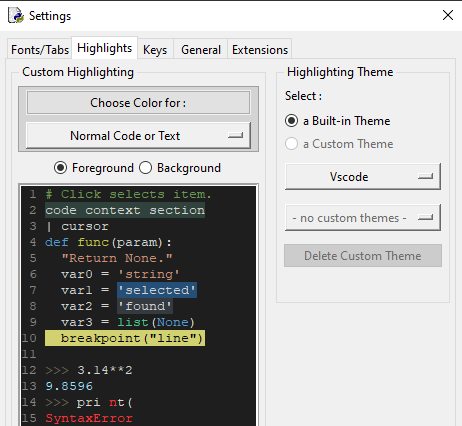
Task: Switch to the Fonts/Tabs tab
Action: pyautogui.click(x=40, y=50)
